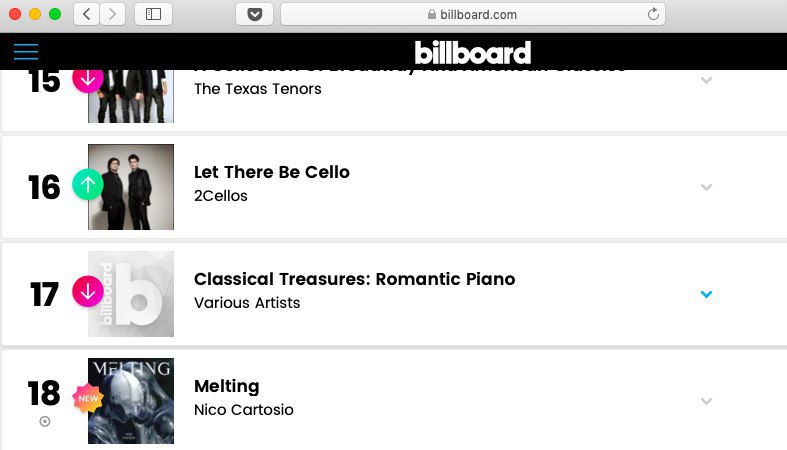Select the Let There Be Cello title
Viewport: 787px width, 450px height.
(x=272, y=172)
